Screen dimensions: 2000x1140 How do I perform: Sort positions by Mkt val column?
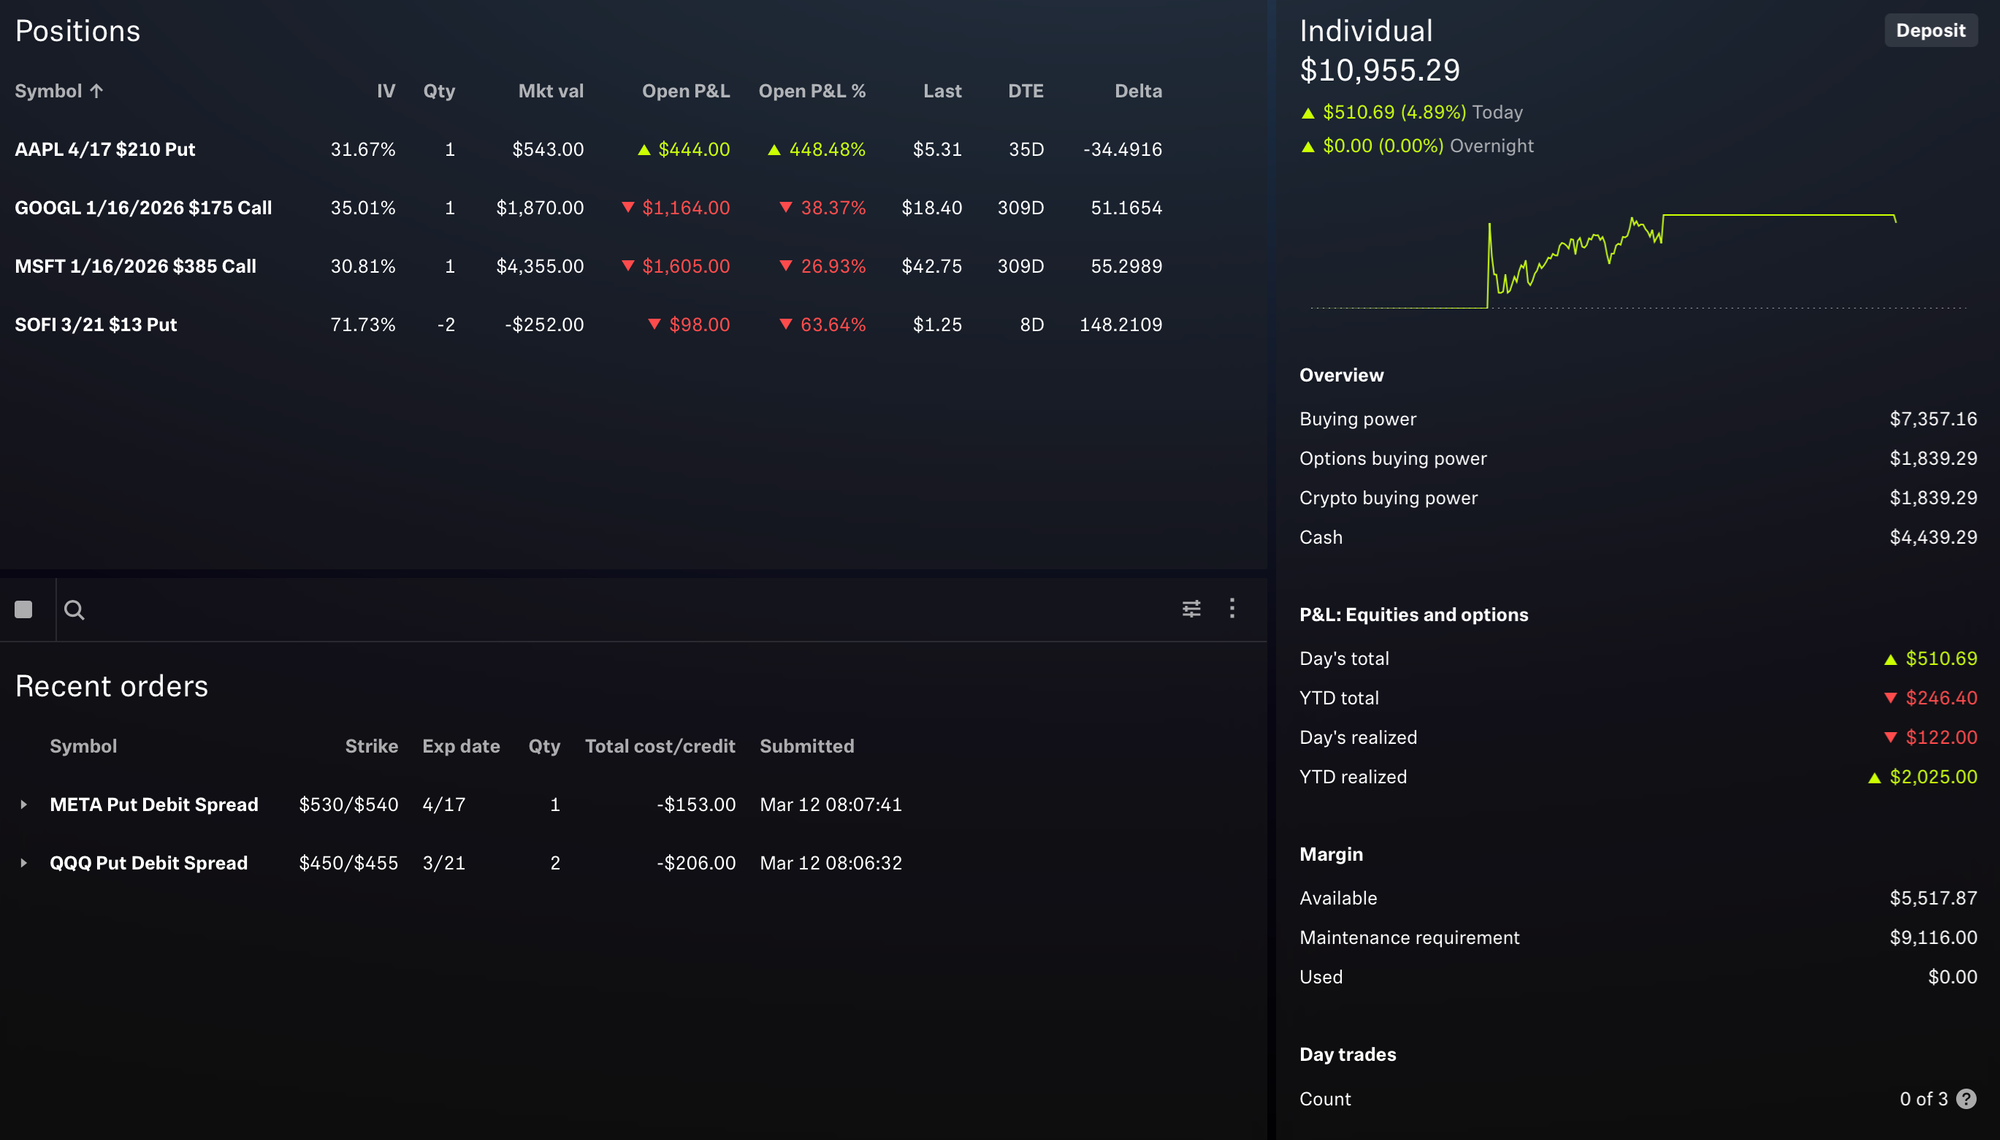pos(551,91)
